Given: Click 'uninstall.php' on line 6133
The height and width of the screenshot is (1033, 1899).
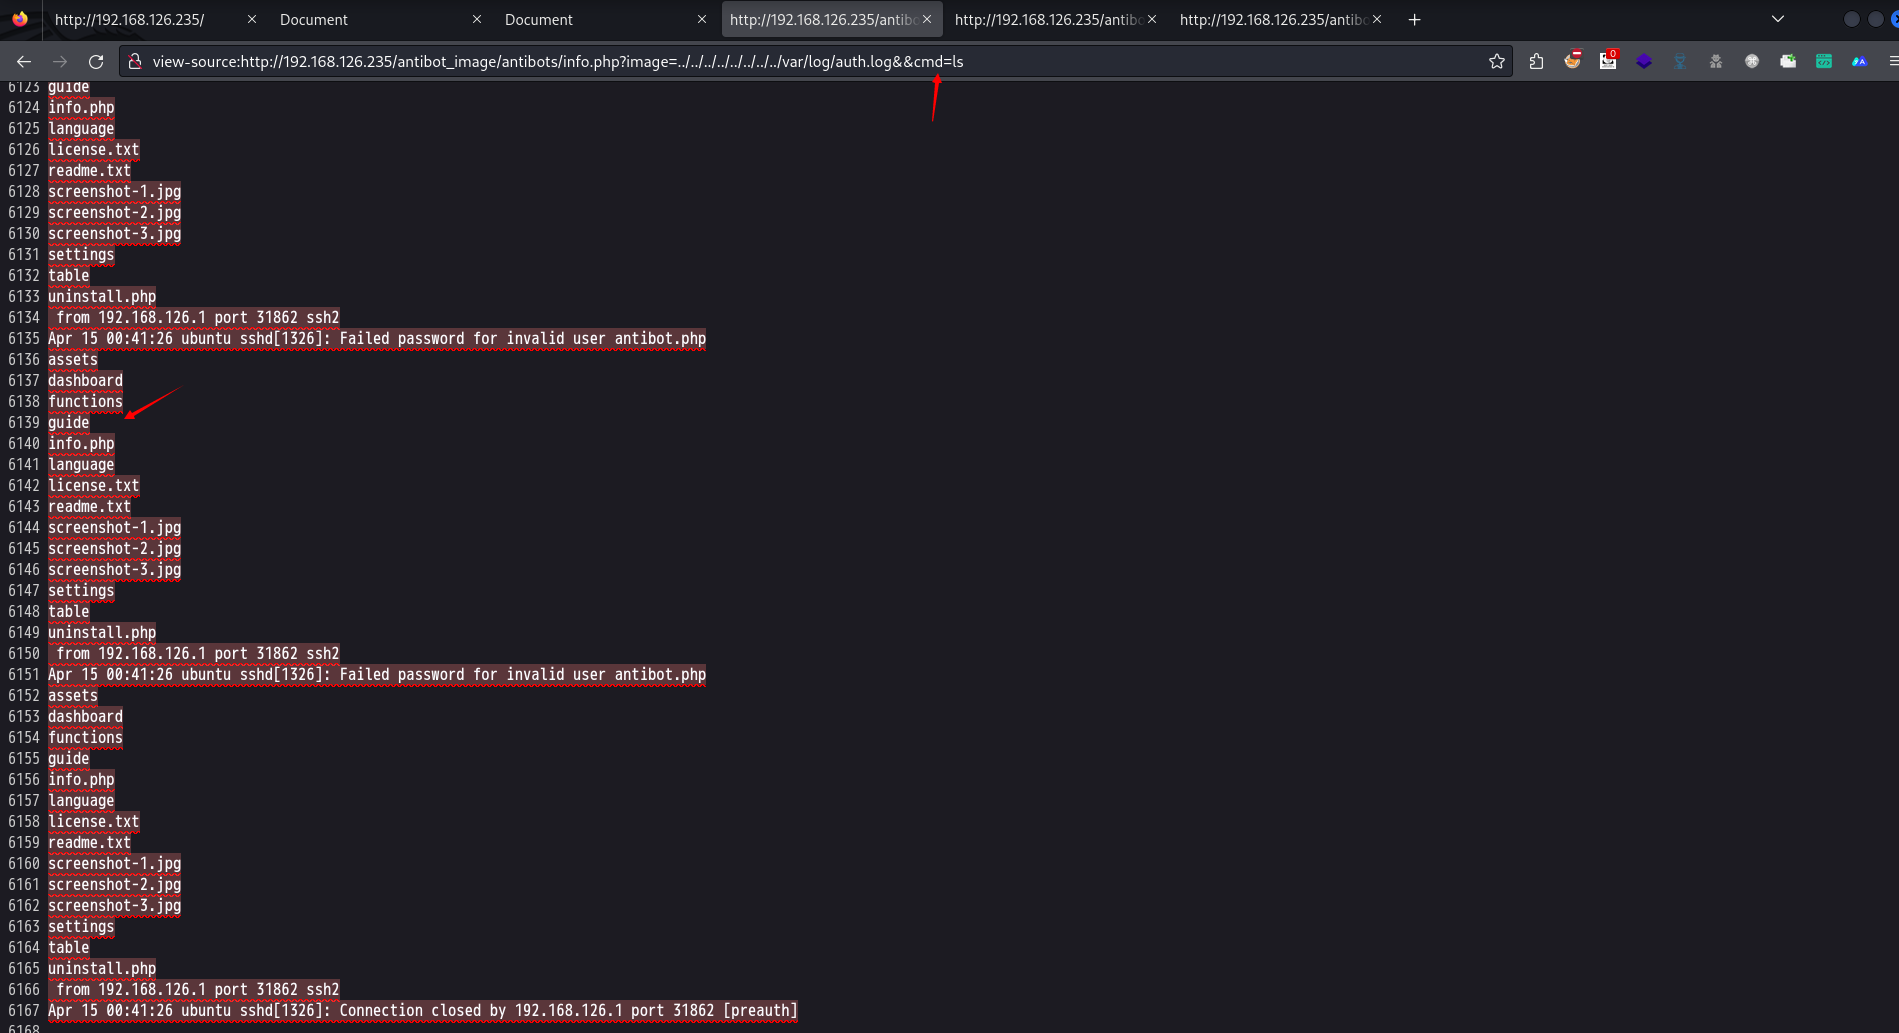Looking at the screenshot, I should [x=102, y=296].
